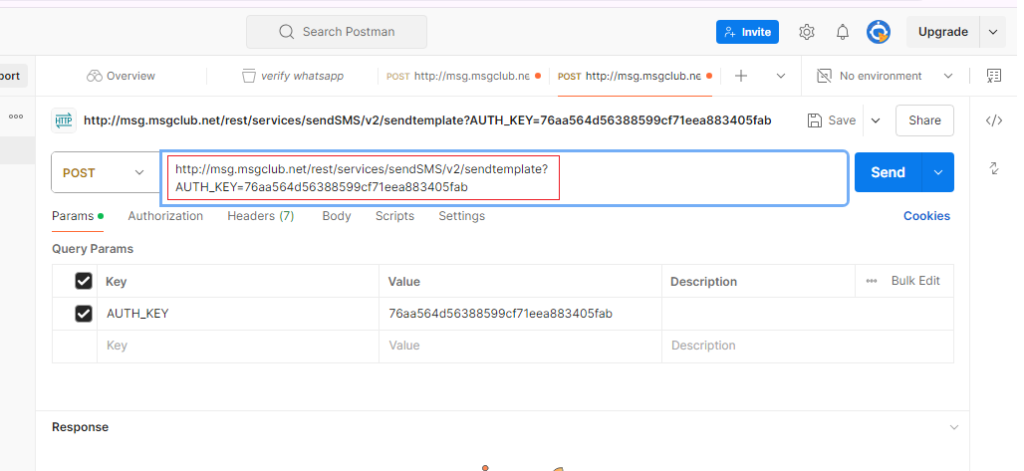Viewport: 1024px width, 471px height.
Task: Open the POST method dropdown
Action: coord(105,172)
